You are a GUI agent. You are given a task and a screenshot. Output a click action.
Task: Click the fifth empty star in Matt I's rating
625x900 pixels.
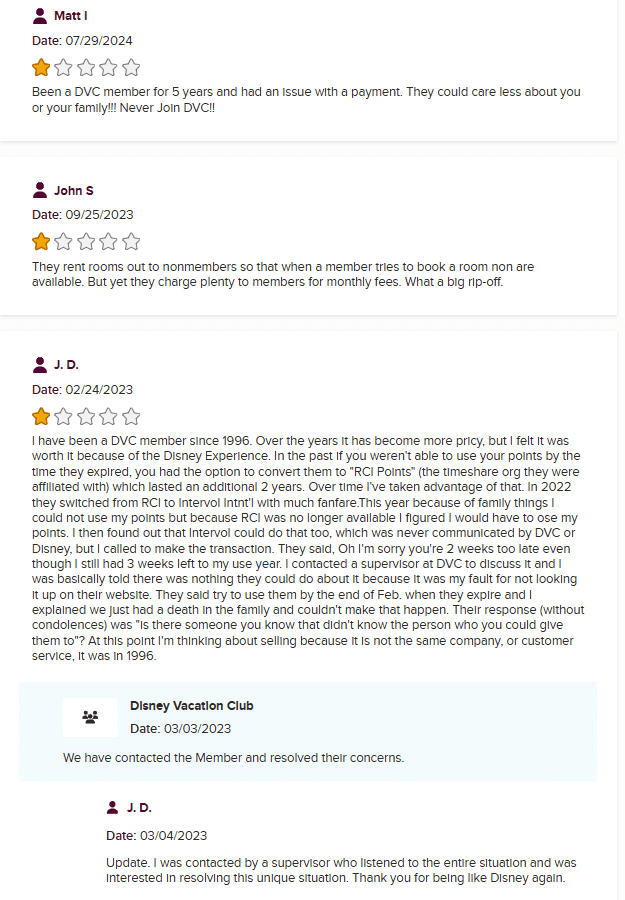point(131,68)
